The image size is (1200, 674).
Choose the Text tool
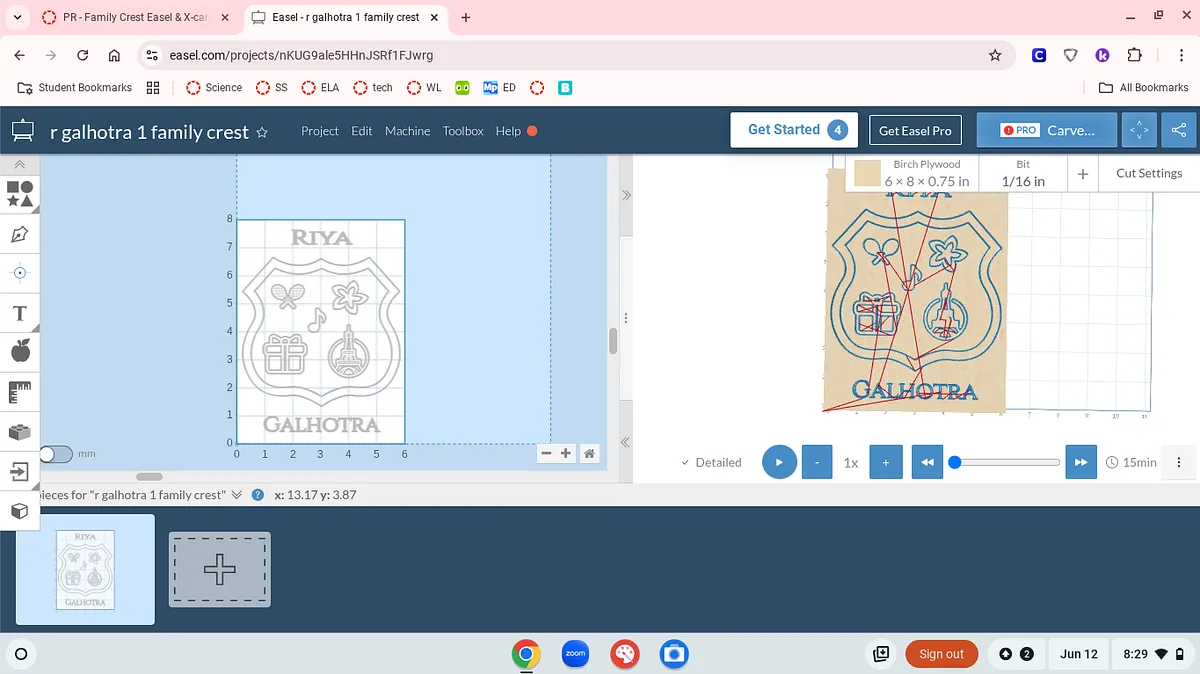coord(20,313)
